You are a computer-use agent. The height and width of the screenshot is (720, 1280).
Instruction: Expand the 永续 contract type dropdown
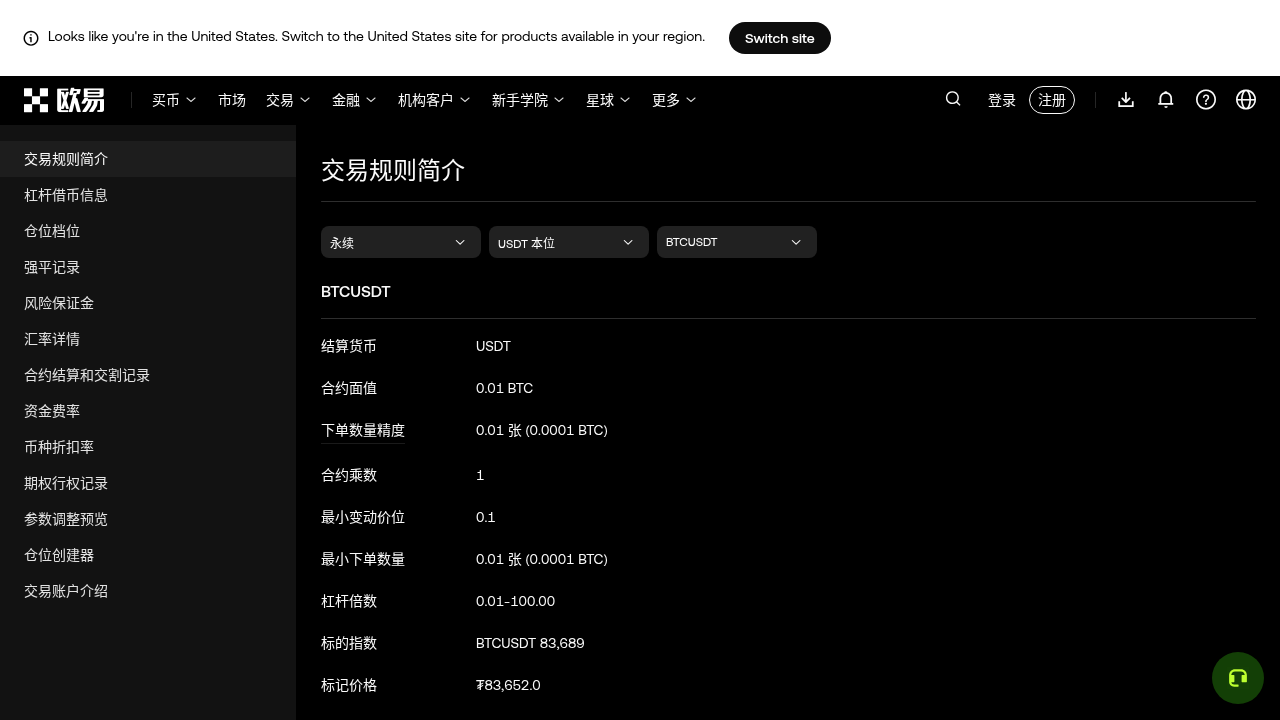tap(400, 242)
